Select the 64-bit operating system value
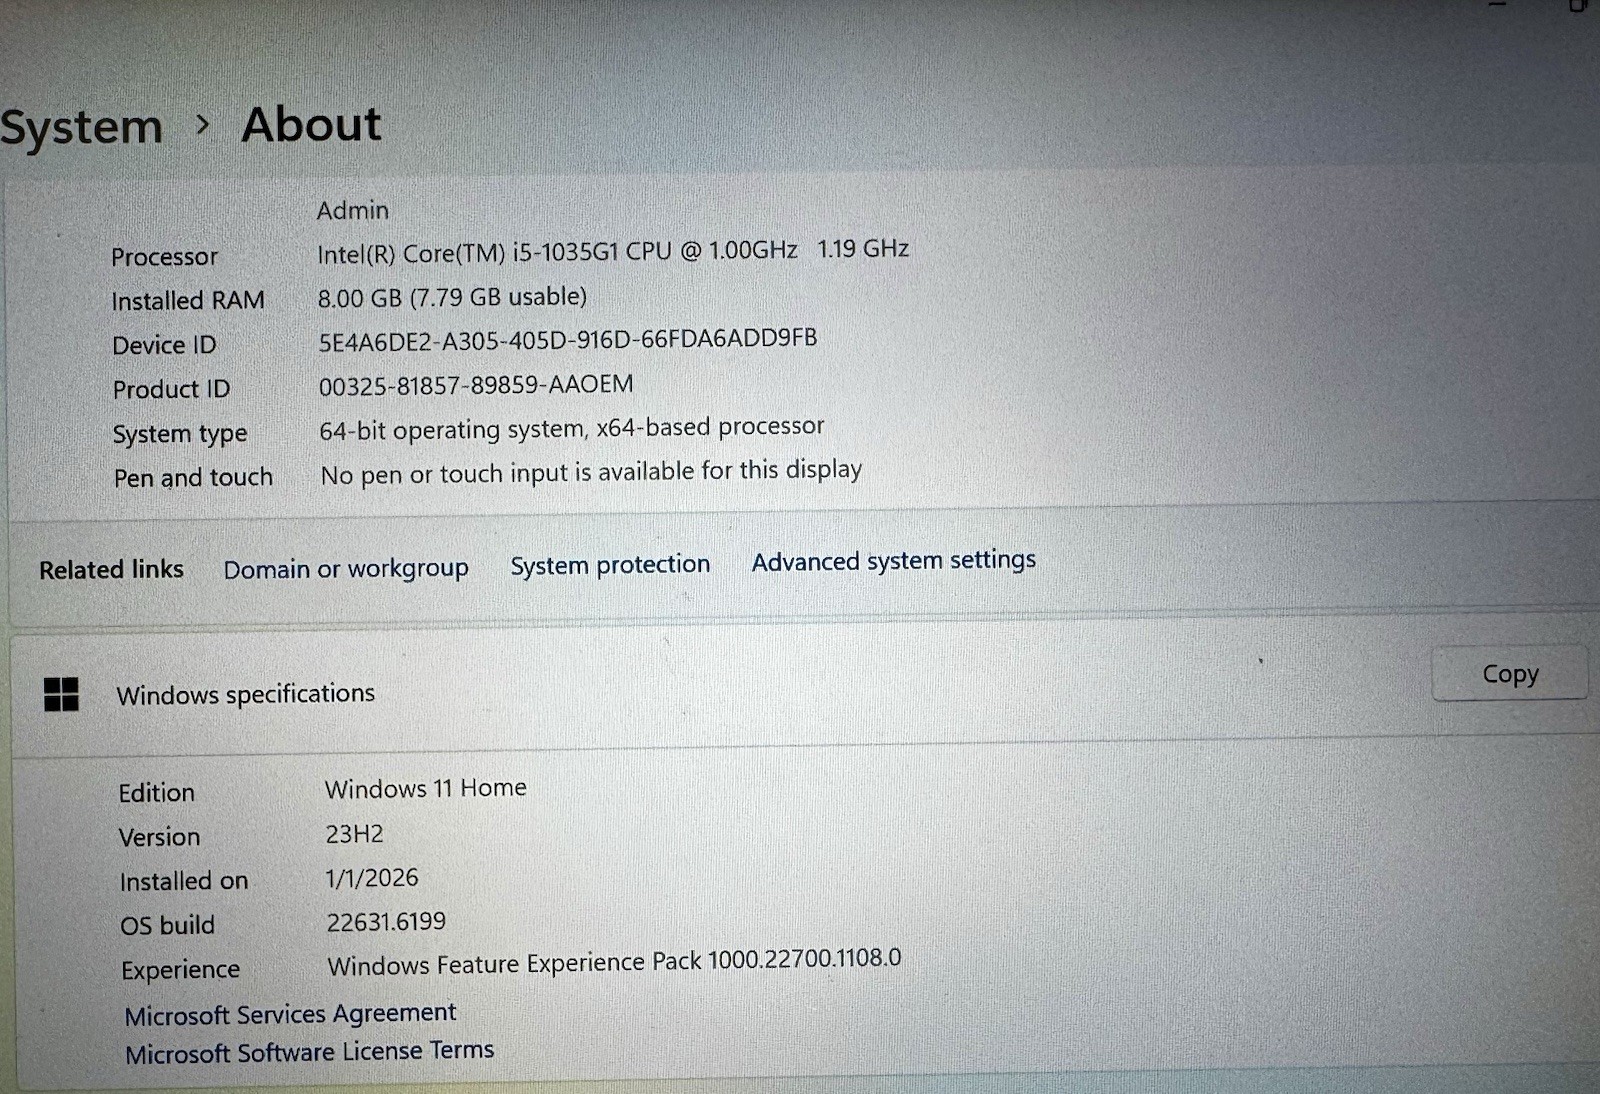1600x1094 pixels. tap(572, 428)
